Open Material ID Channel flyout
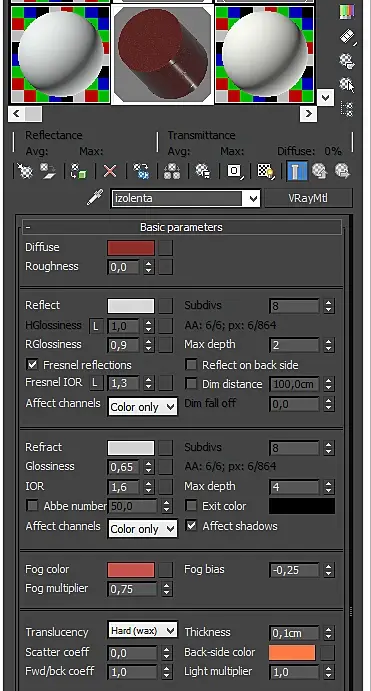Viewport: 371px width, 691px height. 235,171
